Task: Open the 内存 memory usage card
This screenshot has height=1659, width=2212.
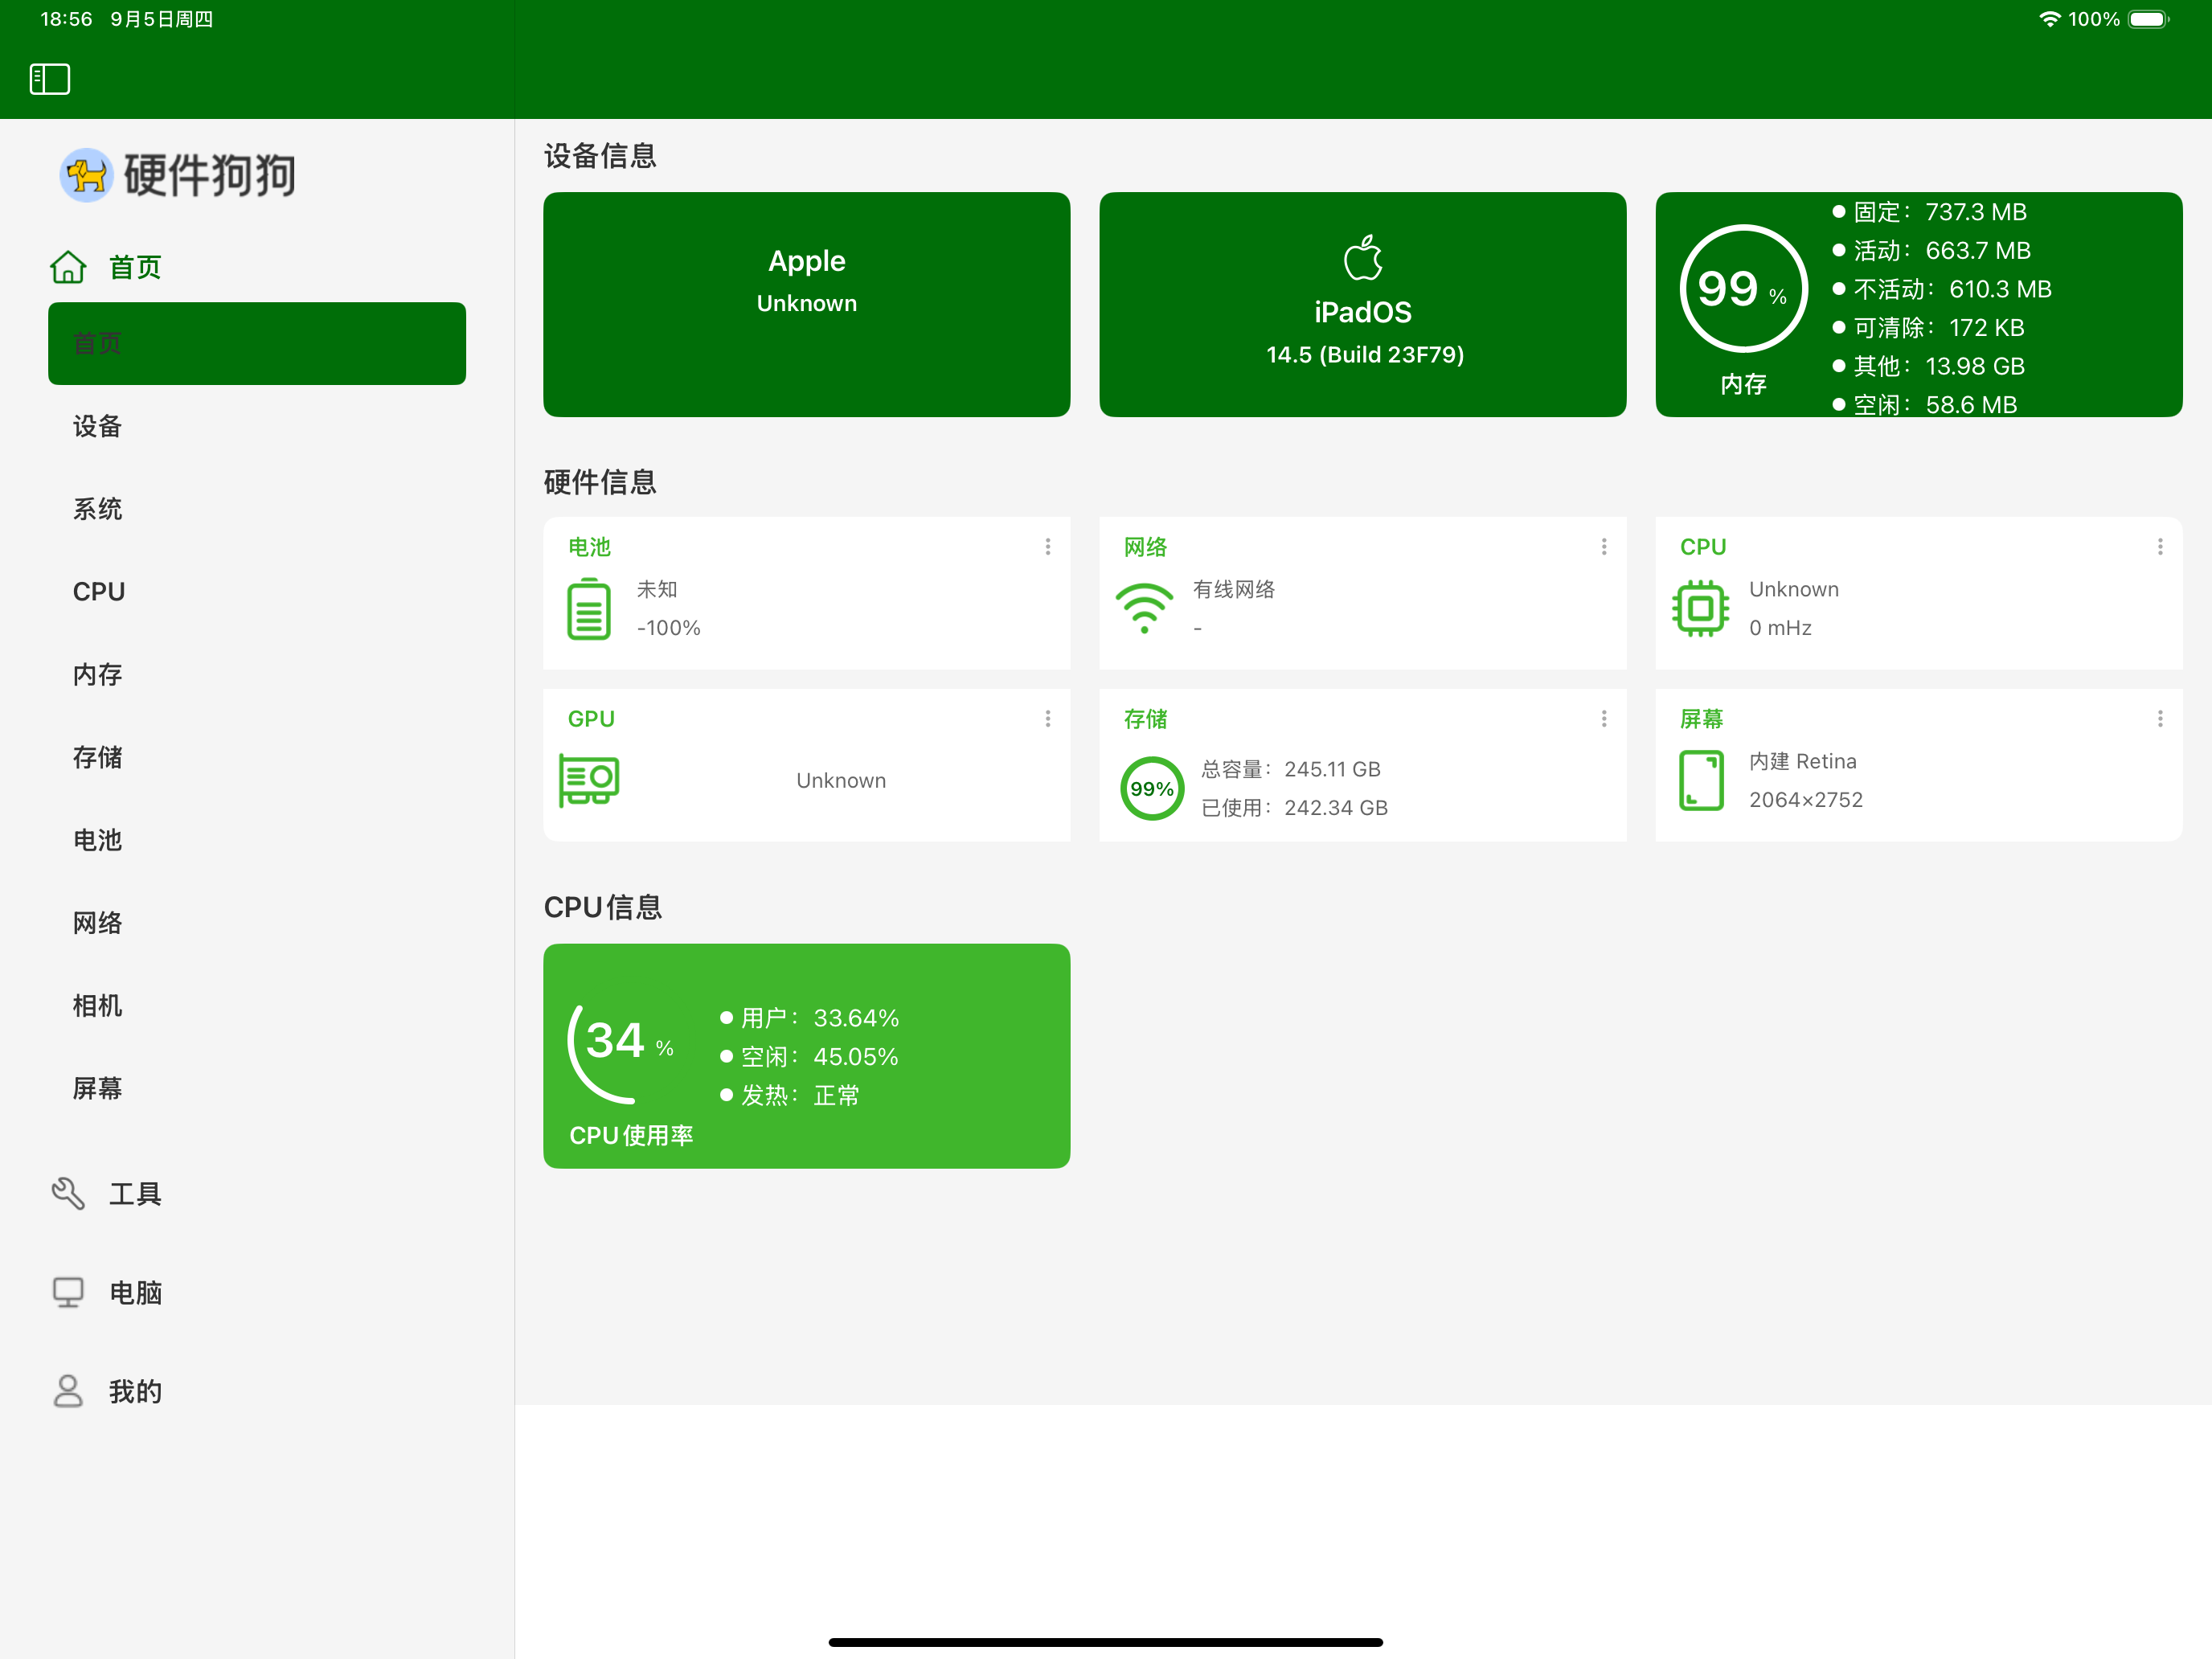Action: coord(1918,304)
